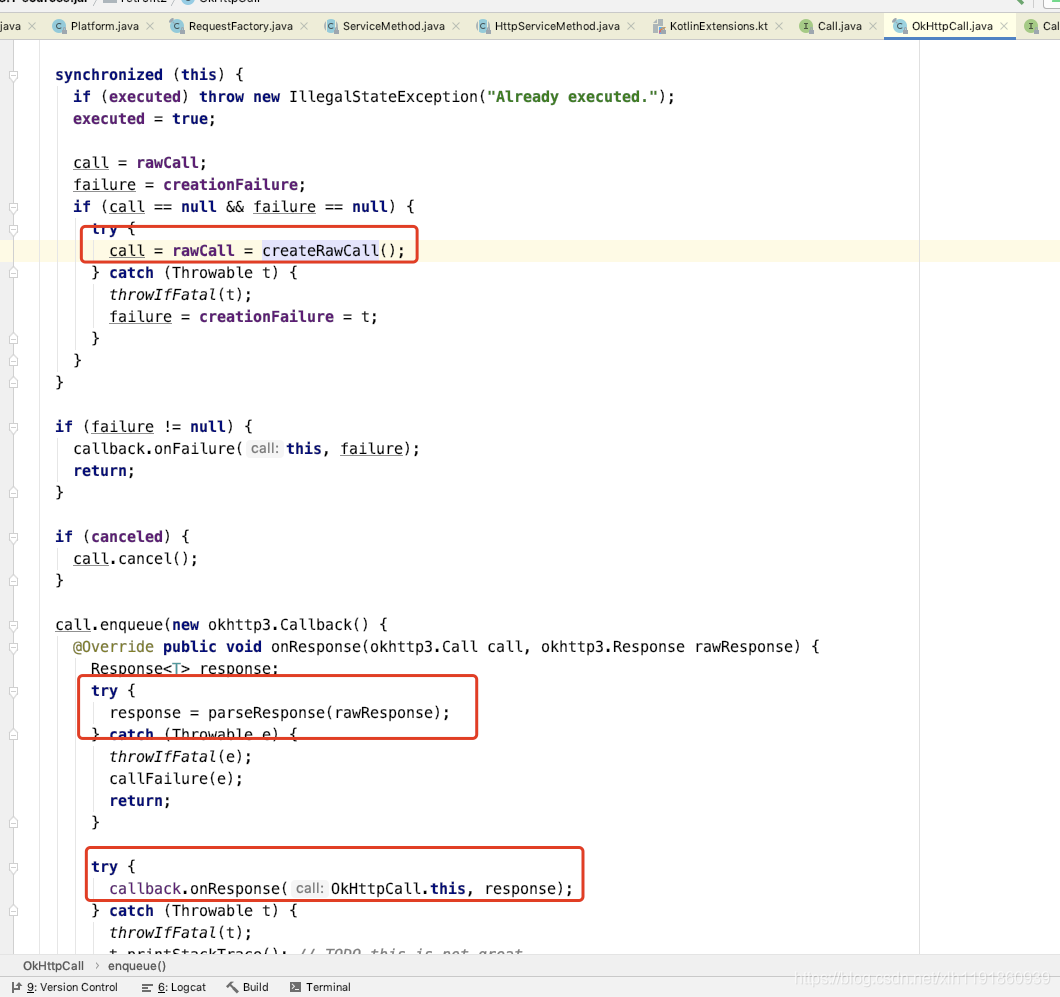The image size is (1060, 997).
Task: Click the "Already executed." string literal
Action: [x=572, y=97]
